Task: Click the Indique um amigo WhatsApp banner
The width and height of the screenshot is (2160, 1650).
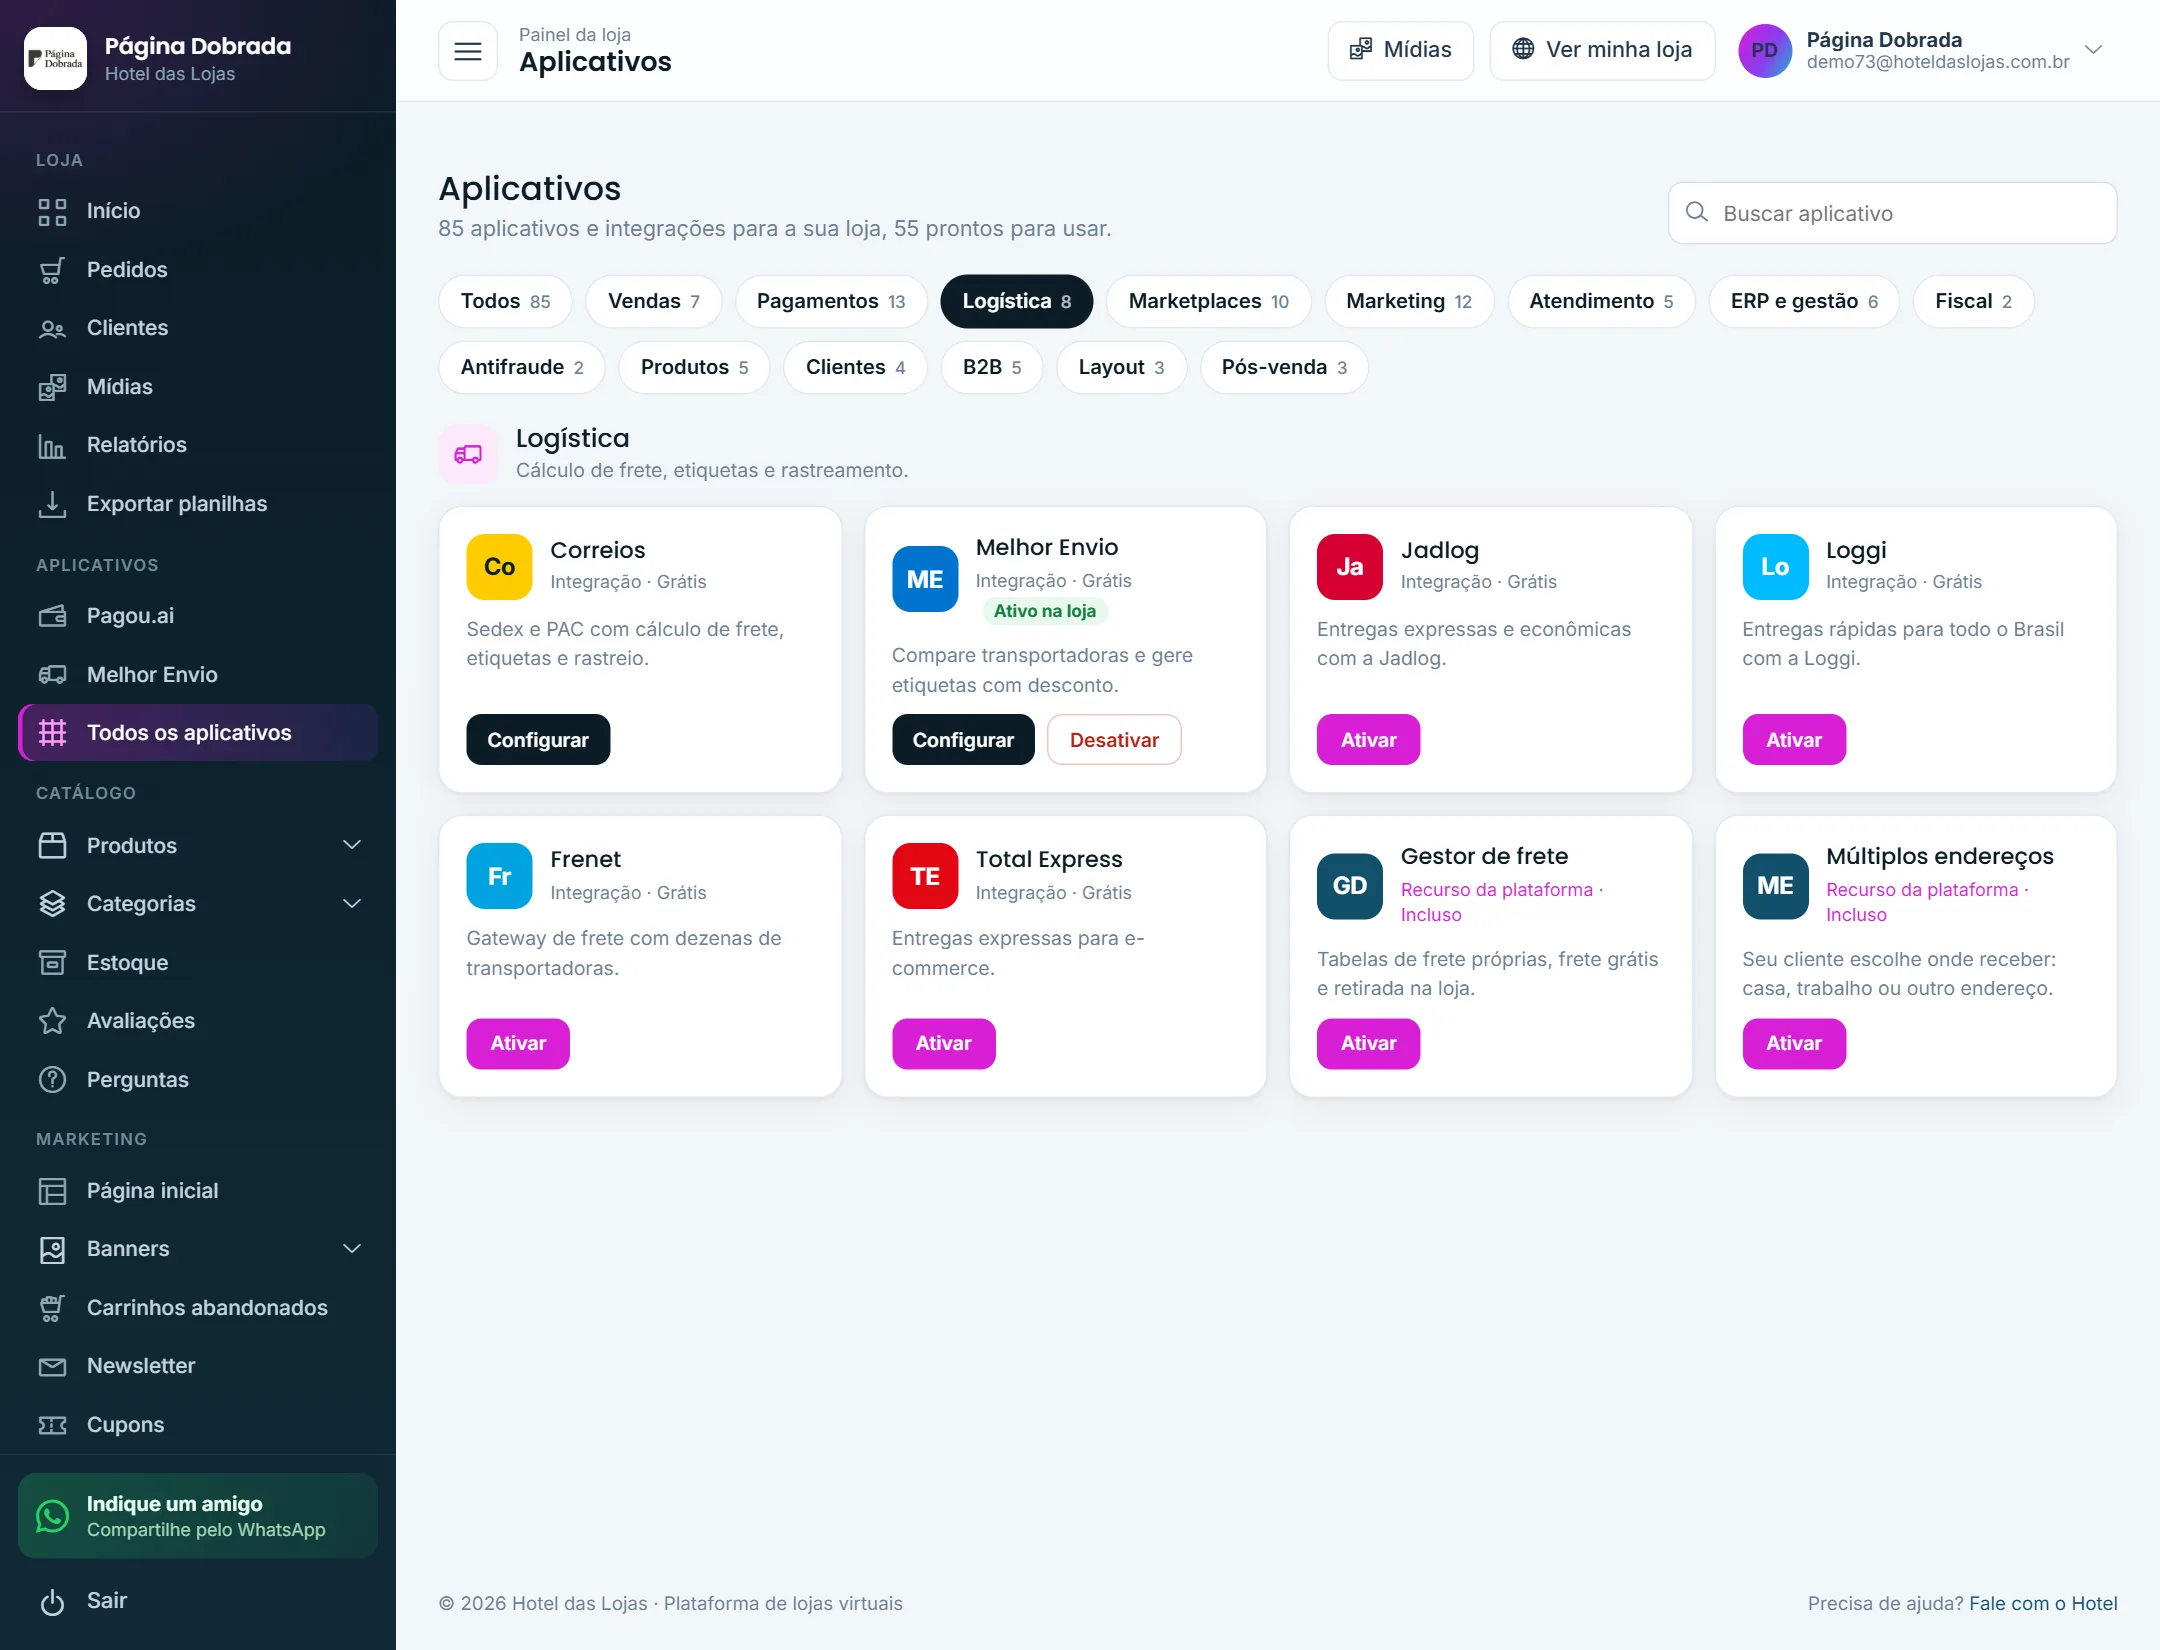Action: point(198,1517)
